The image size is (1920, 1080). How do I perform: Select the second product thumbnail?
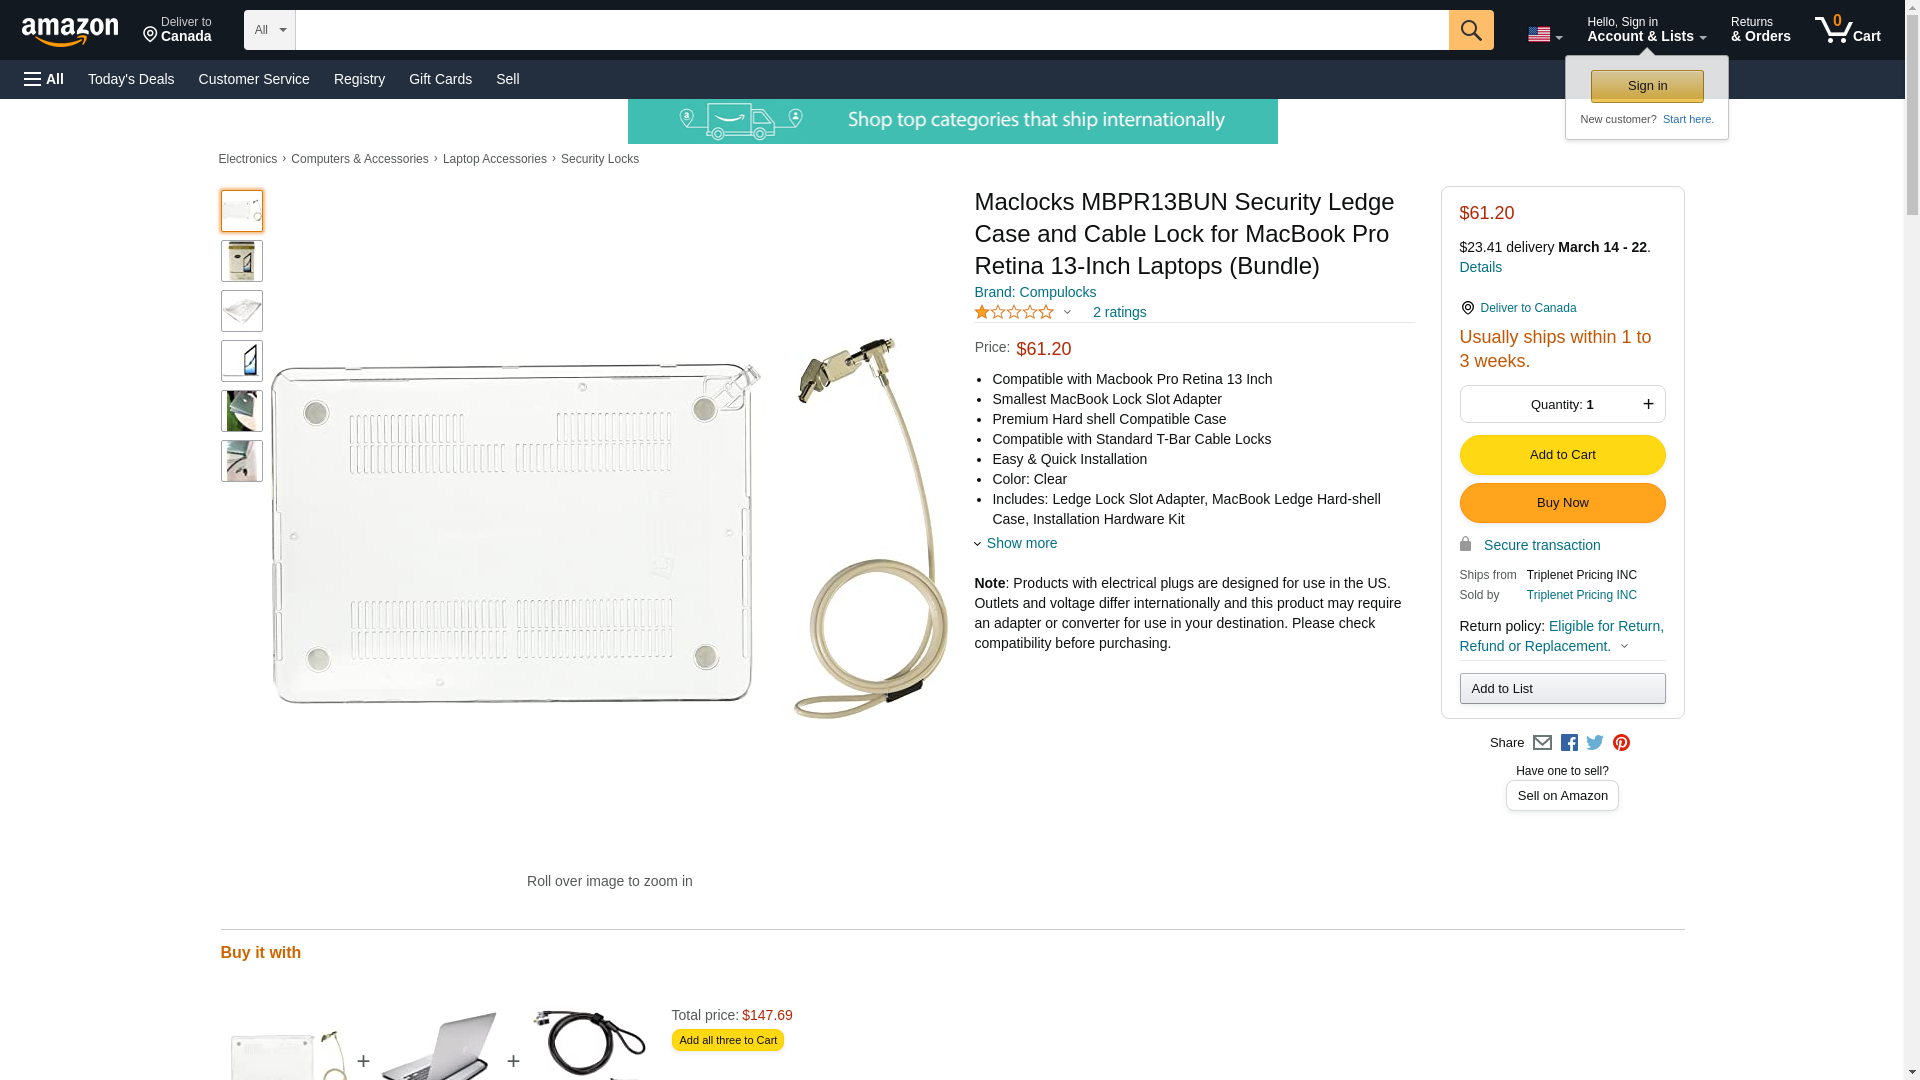click(242, 261)
